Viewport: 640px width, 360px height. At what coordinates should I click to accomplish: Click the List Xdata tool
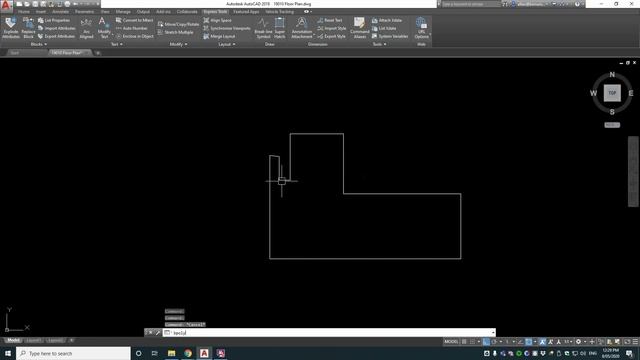[384, 28]
